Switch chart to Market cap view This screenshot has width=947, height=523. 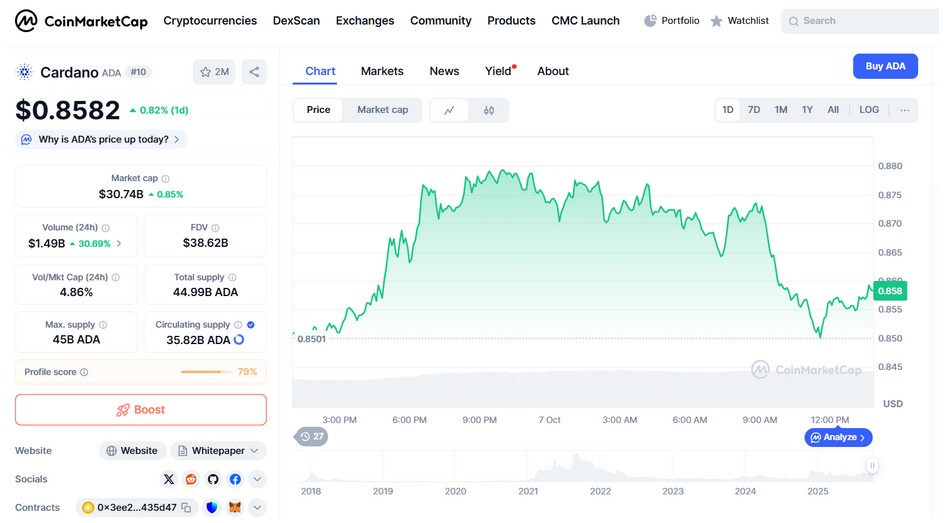tap(382, 110)
